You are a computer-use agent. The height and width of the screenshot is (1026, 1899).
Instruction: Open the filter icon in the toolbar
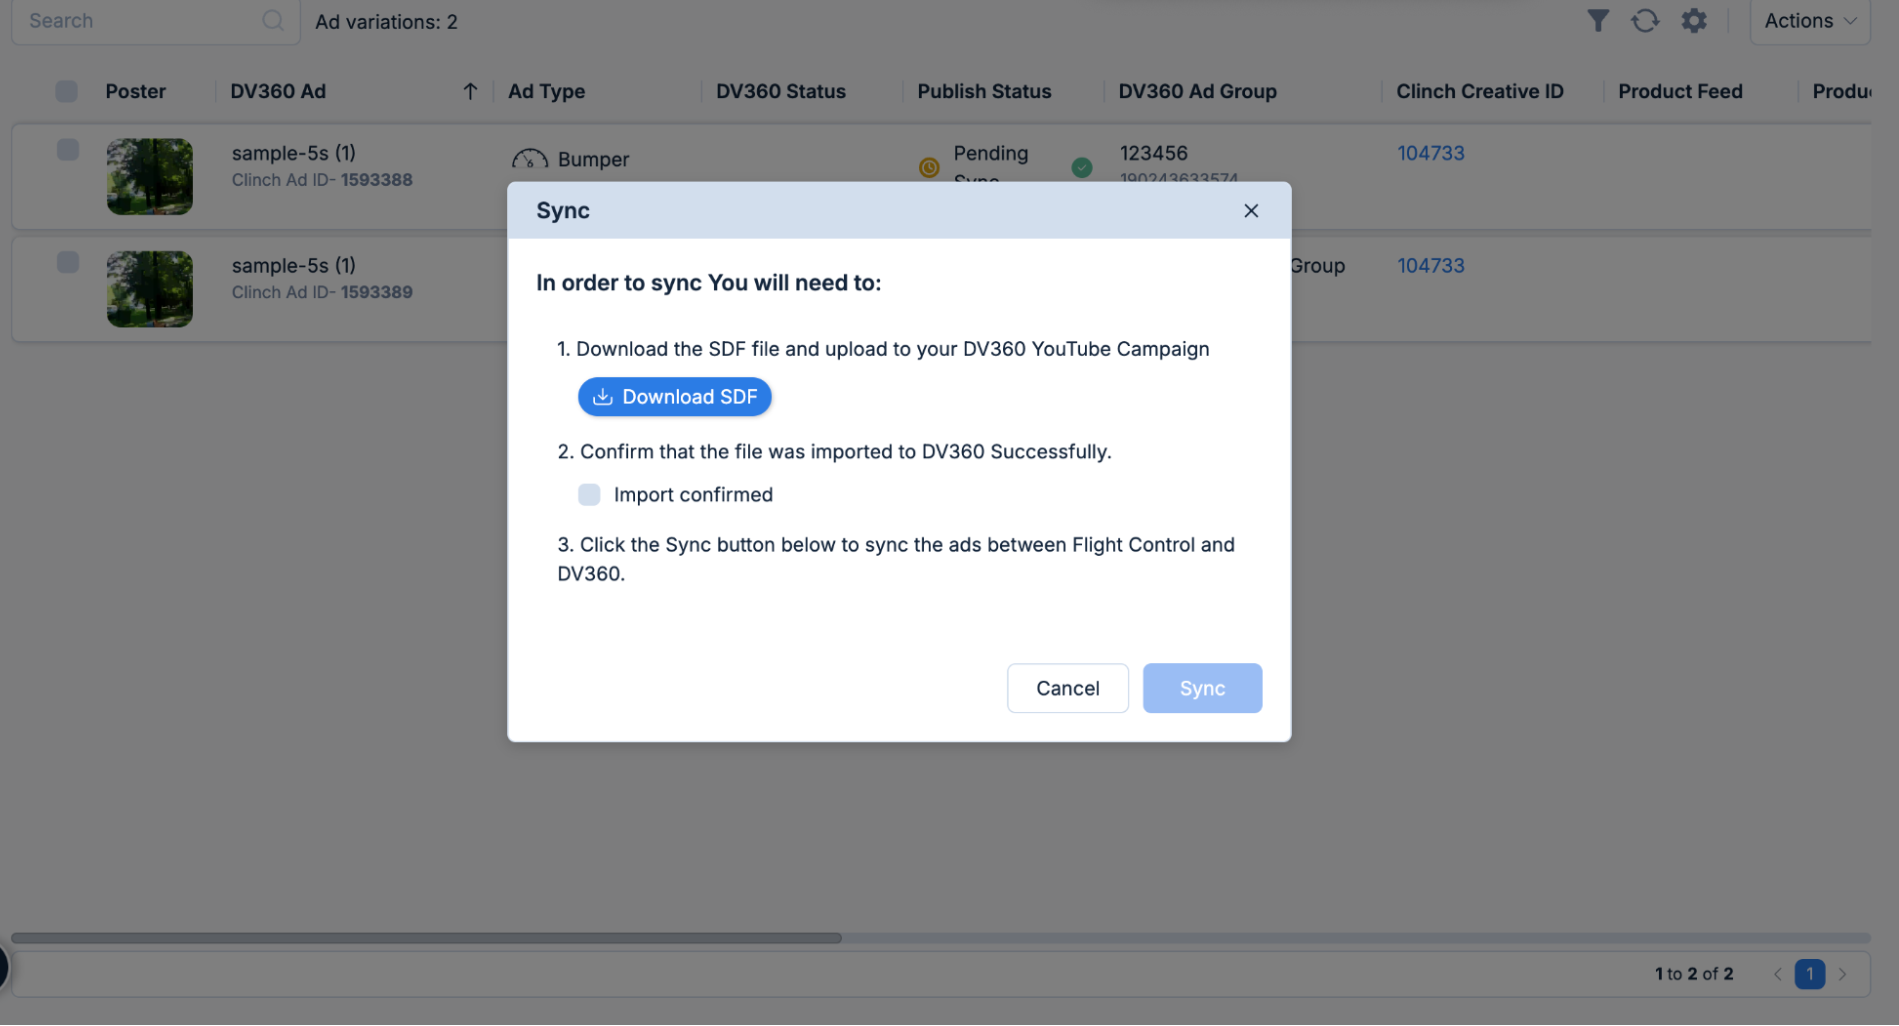tap(1597, 20)
